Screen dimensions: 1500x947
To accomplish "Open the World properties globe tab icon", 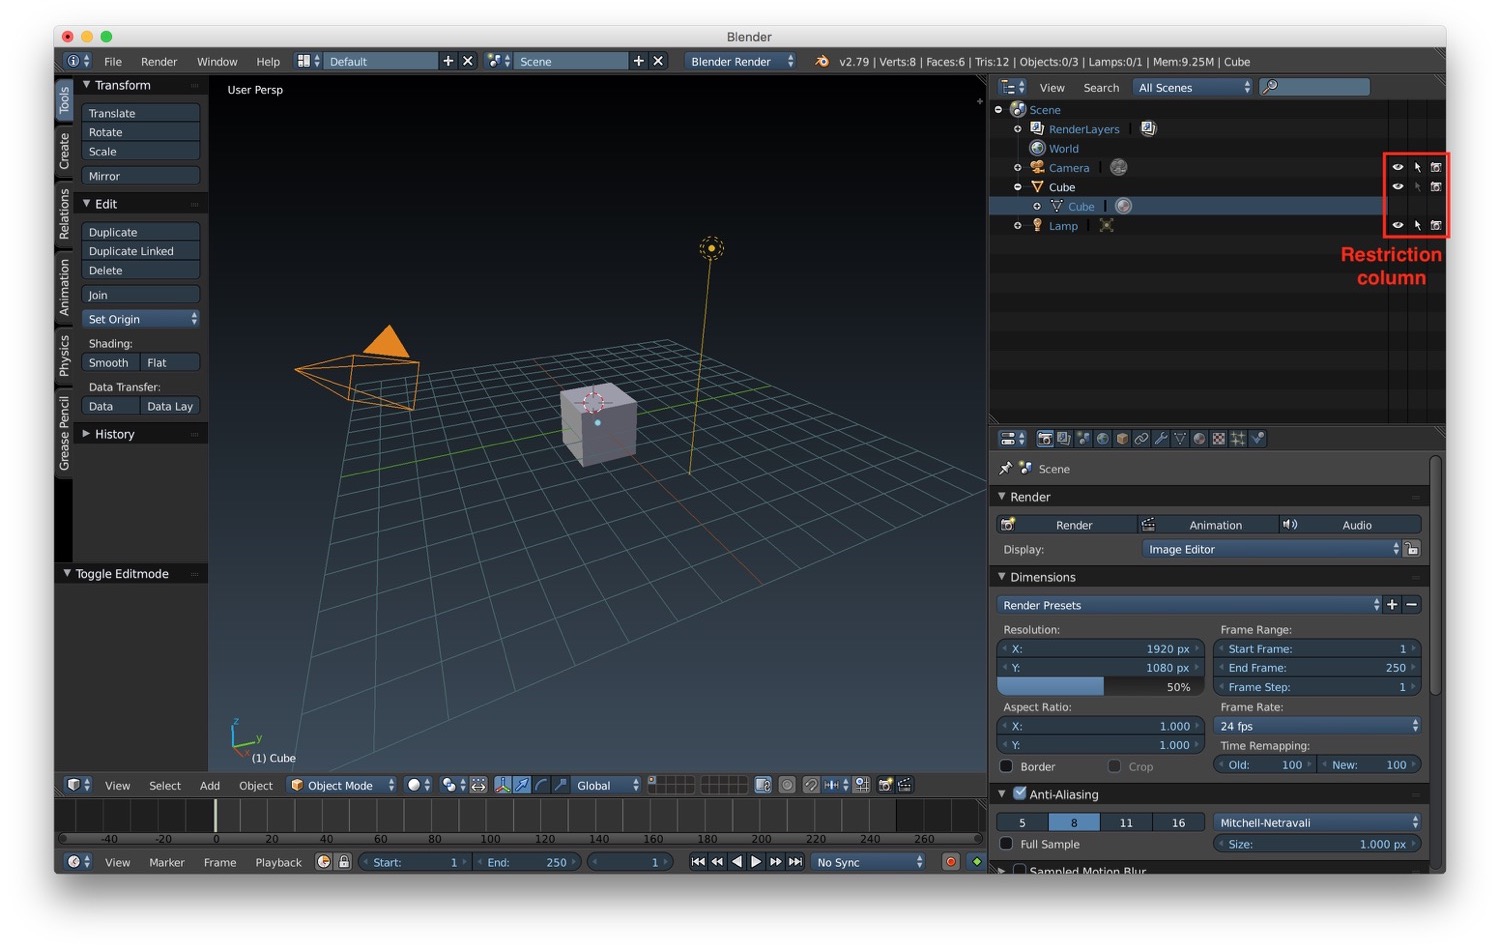I will pyautogui.click(x=1103, y=439).
